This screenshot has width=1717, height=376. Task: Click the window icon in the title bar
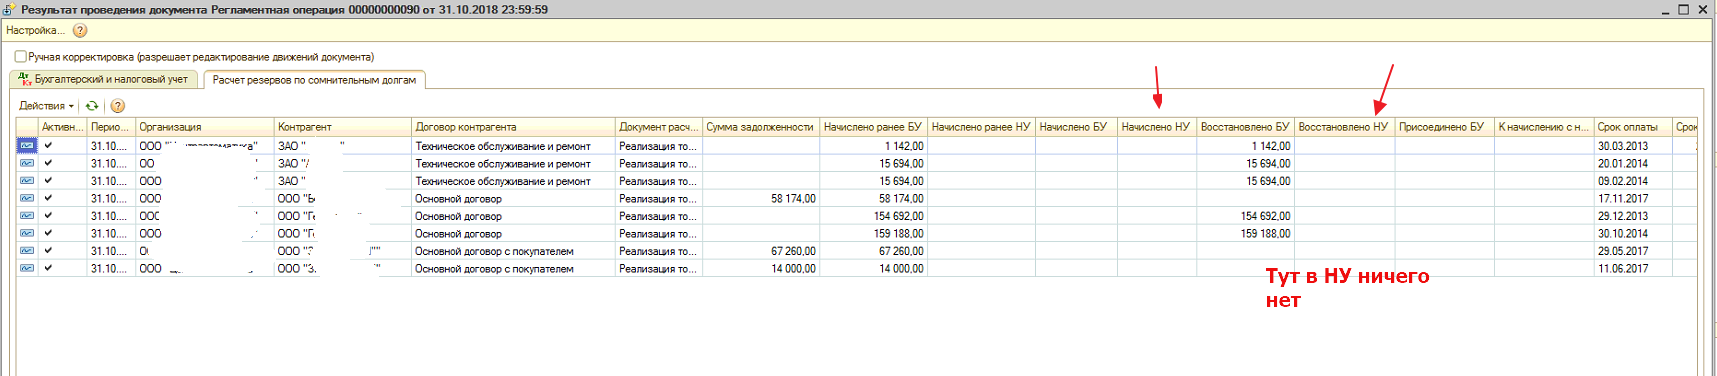pos(9,9)
